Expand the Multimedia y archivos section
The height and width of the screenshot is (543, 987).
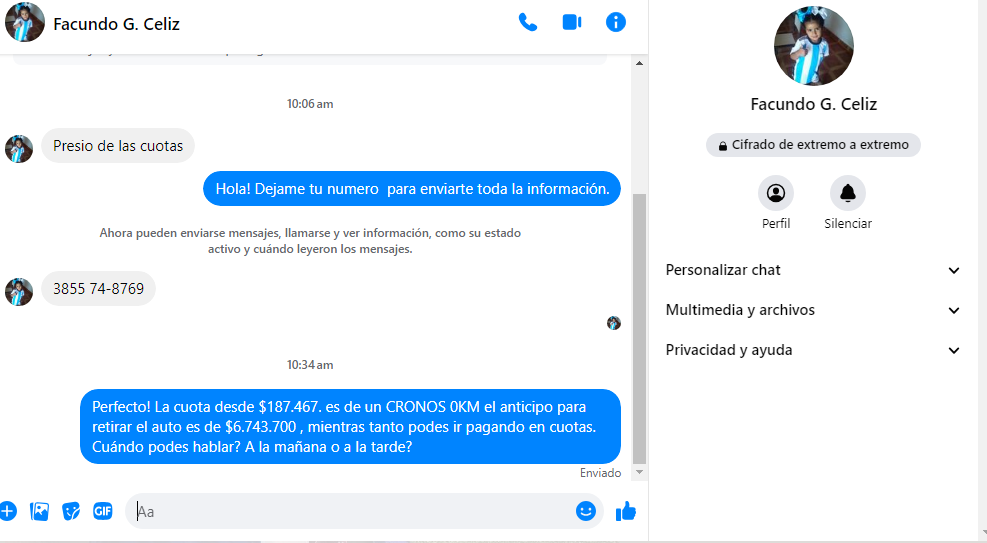[x=812, y=310]
